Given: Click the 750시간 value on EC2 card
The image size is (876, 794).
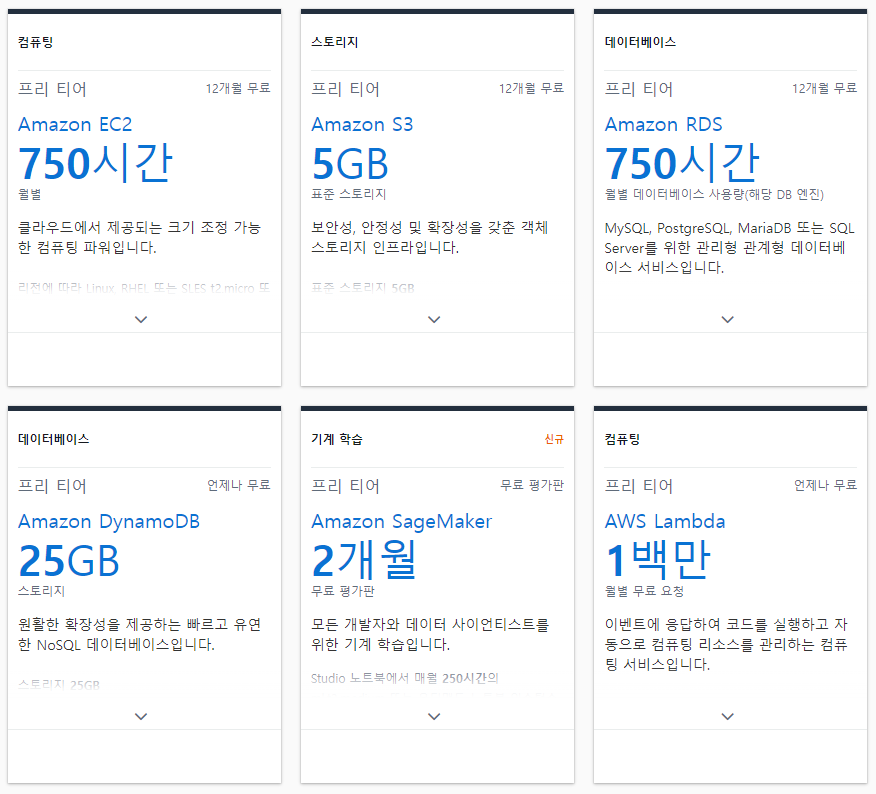Looking at the screenshot, I should 96,163.
